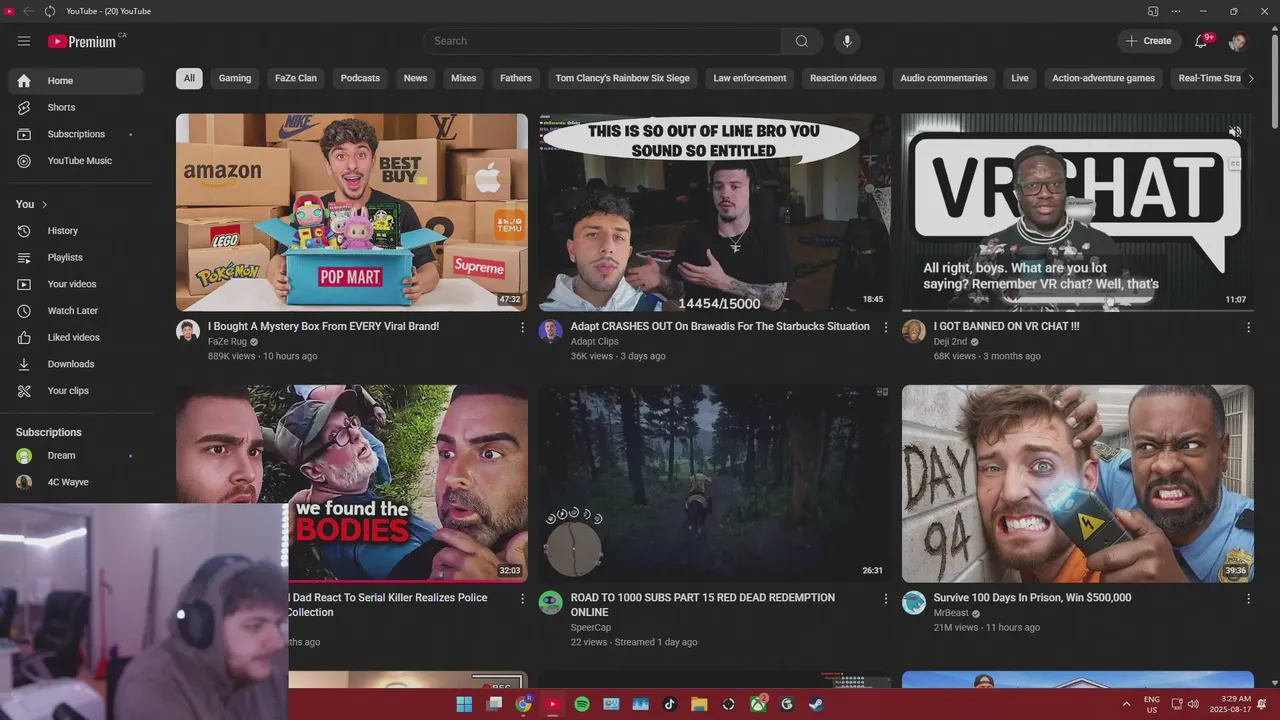Open the Adapt Clips channel avatar

point(550,331)
